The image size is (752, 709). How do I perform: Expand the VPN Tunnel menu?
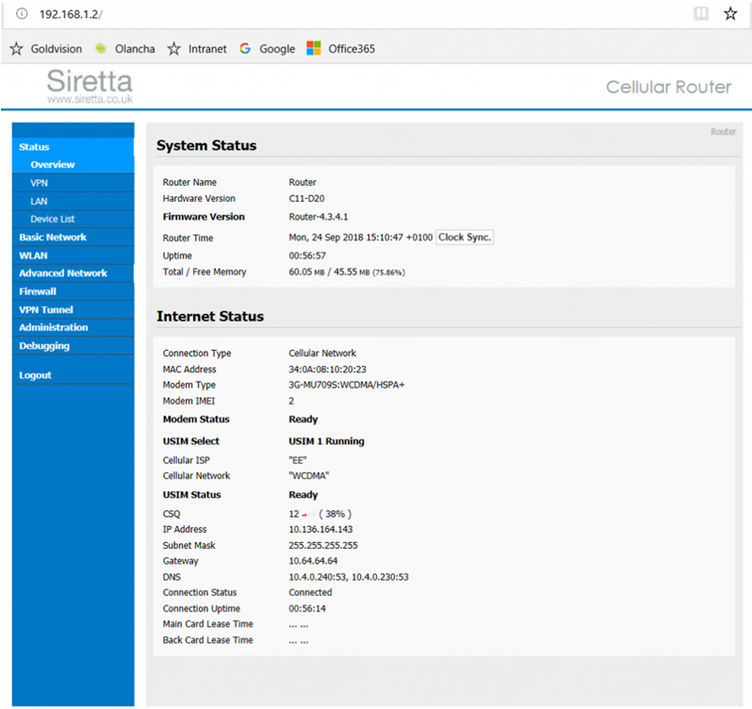click(73, 309)
